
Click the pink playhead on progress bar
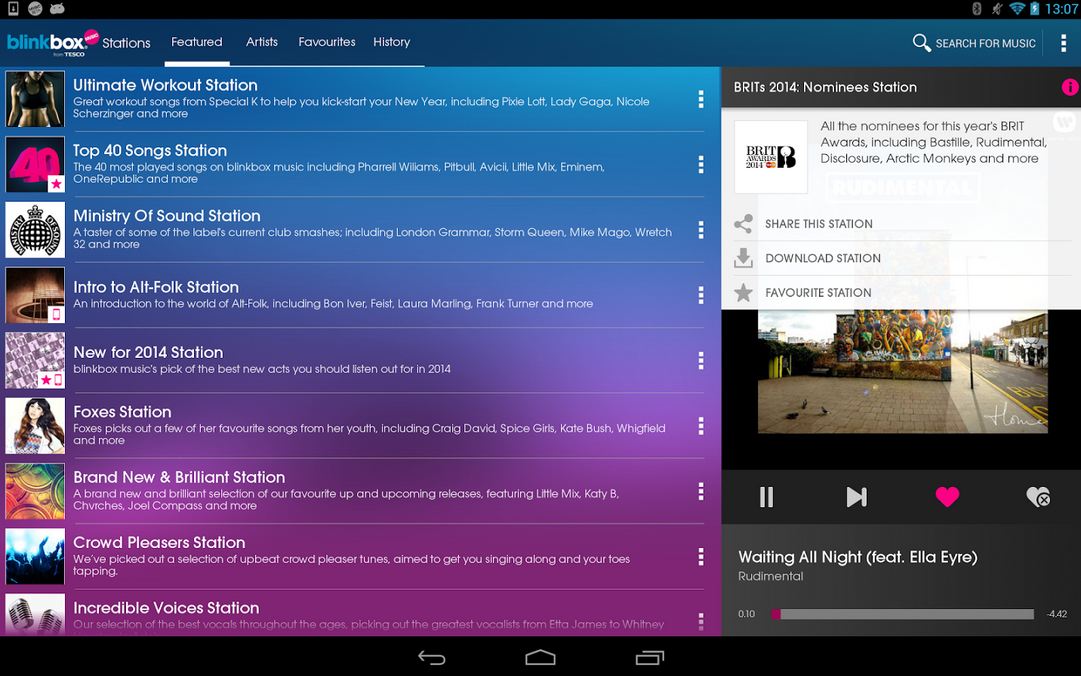776,614
